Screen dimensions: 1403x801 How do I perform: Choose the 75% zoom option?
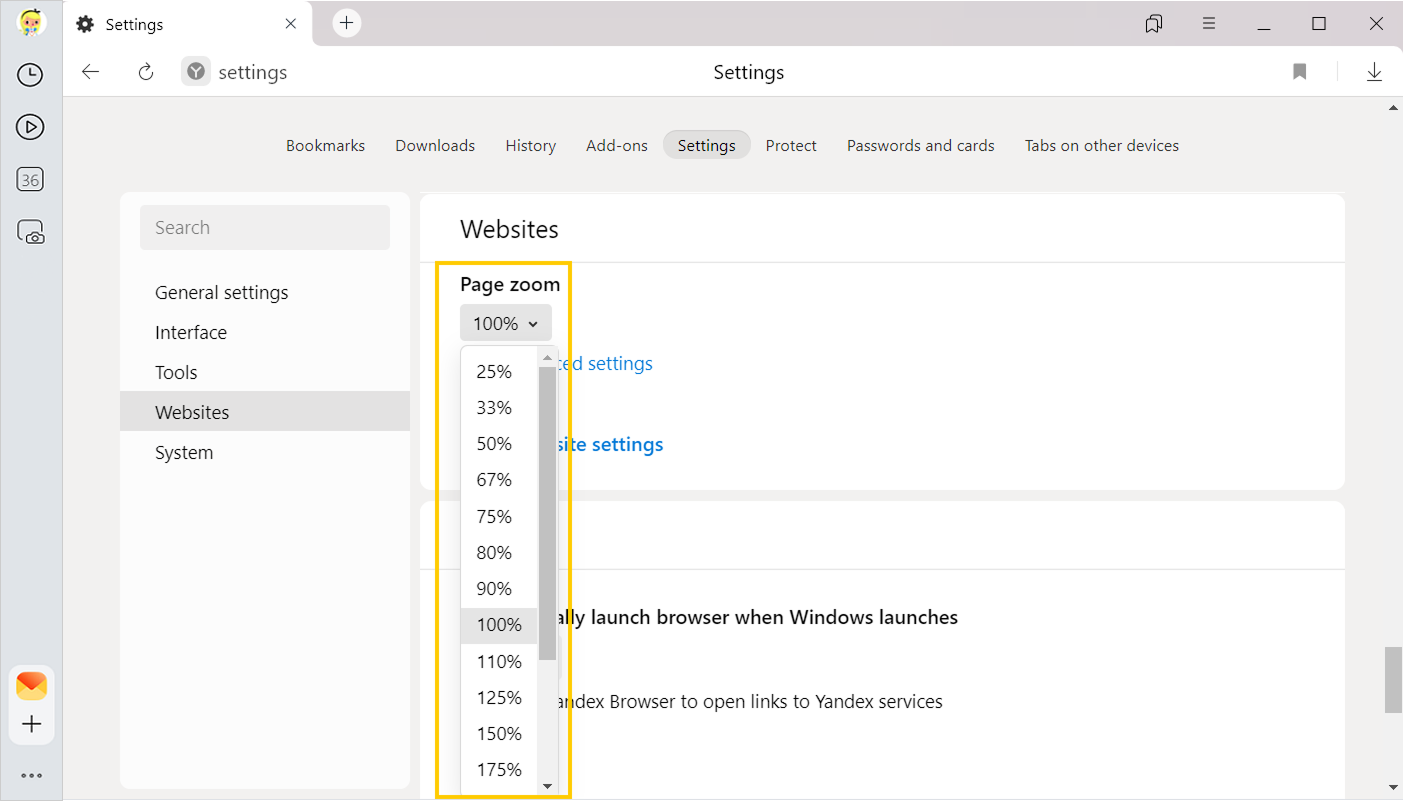494,516
